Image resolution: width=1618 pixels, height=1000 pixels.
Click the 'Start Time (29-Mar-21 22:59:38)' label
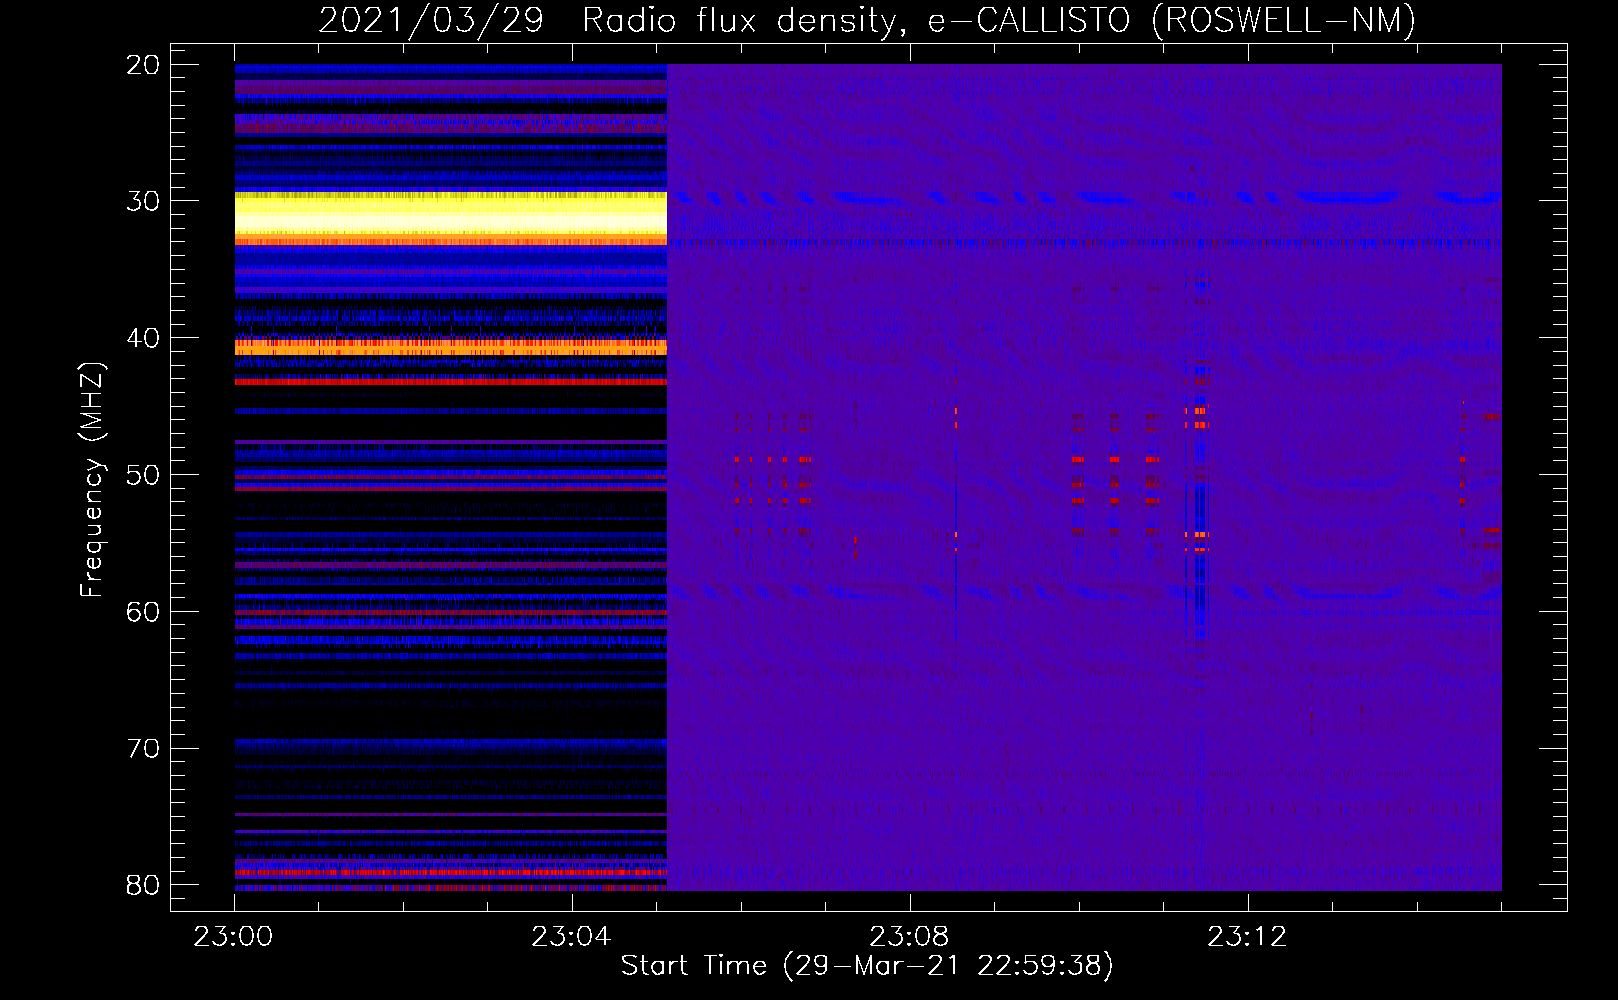(x=867, y=966)
